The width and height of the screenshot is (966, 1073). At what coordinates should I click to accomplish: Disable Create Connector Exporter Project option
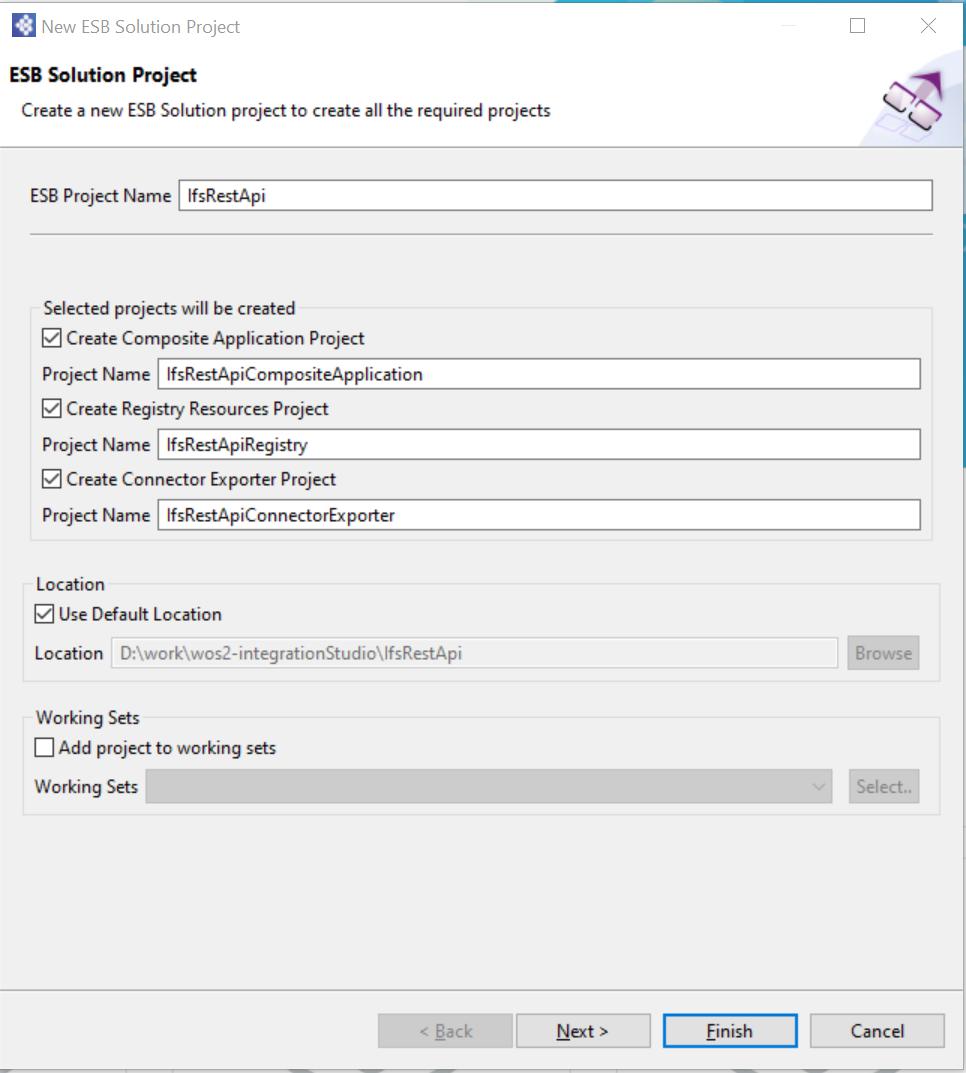[52, 479]
